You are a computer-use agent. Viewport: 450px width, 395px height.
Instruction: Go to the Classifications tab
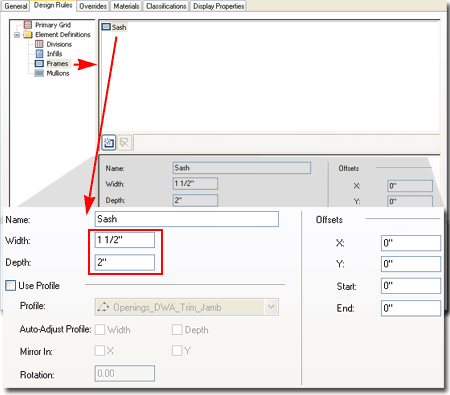point(166,6)
